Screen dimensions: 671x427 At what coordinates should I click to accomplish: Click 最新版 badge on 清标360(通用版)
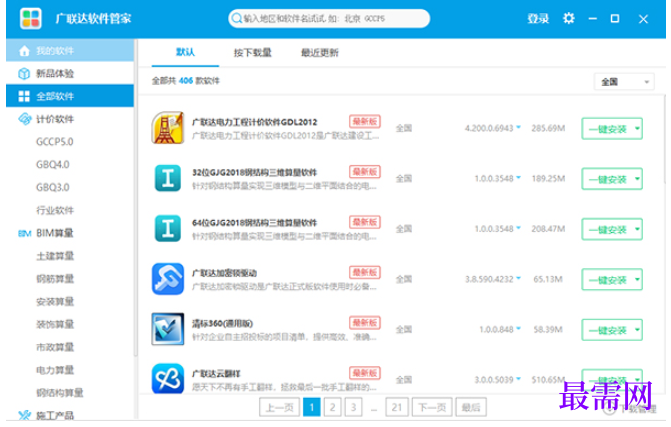(x=365, y=323)
